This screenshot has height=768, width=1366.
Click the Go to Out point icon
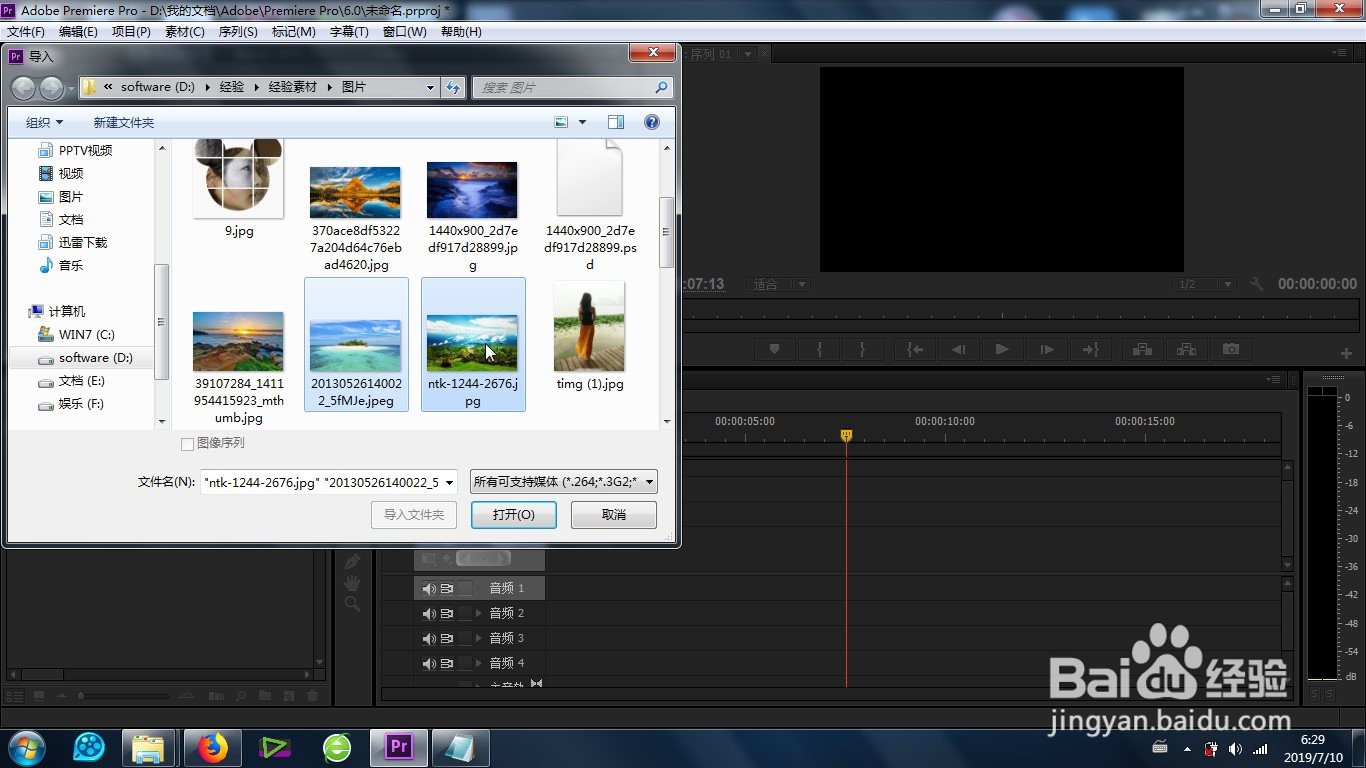click(x=1090, y=349)
